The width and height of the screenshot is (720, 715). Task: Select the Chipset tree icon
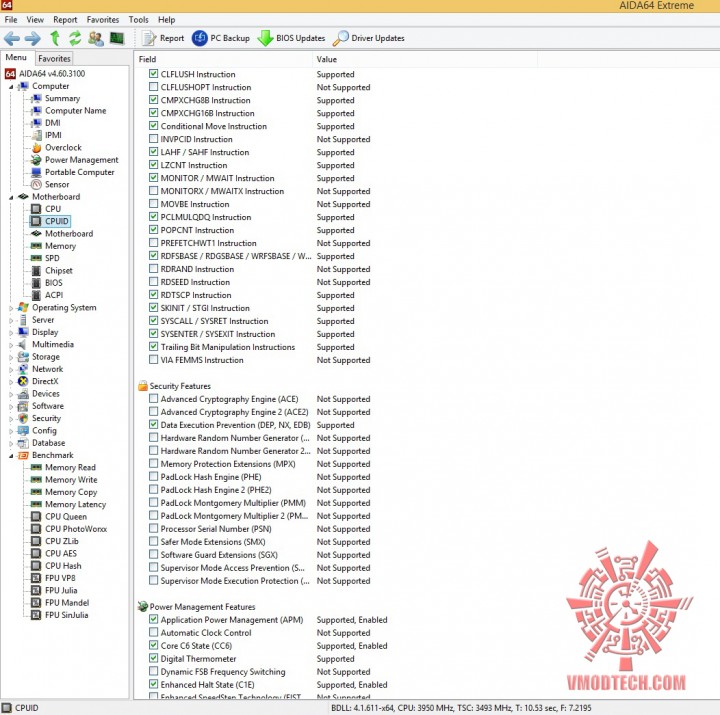tap(36, 270)
